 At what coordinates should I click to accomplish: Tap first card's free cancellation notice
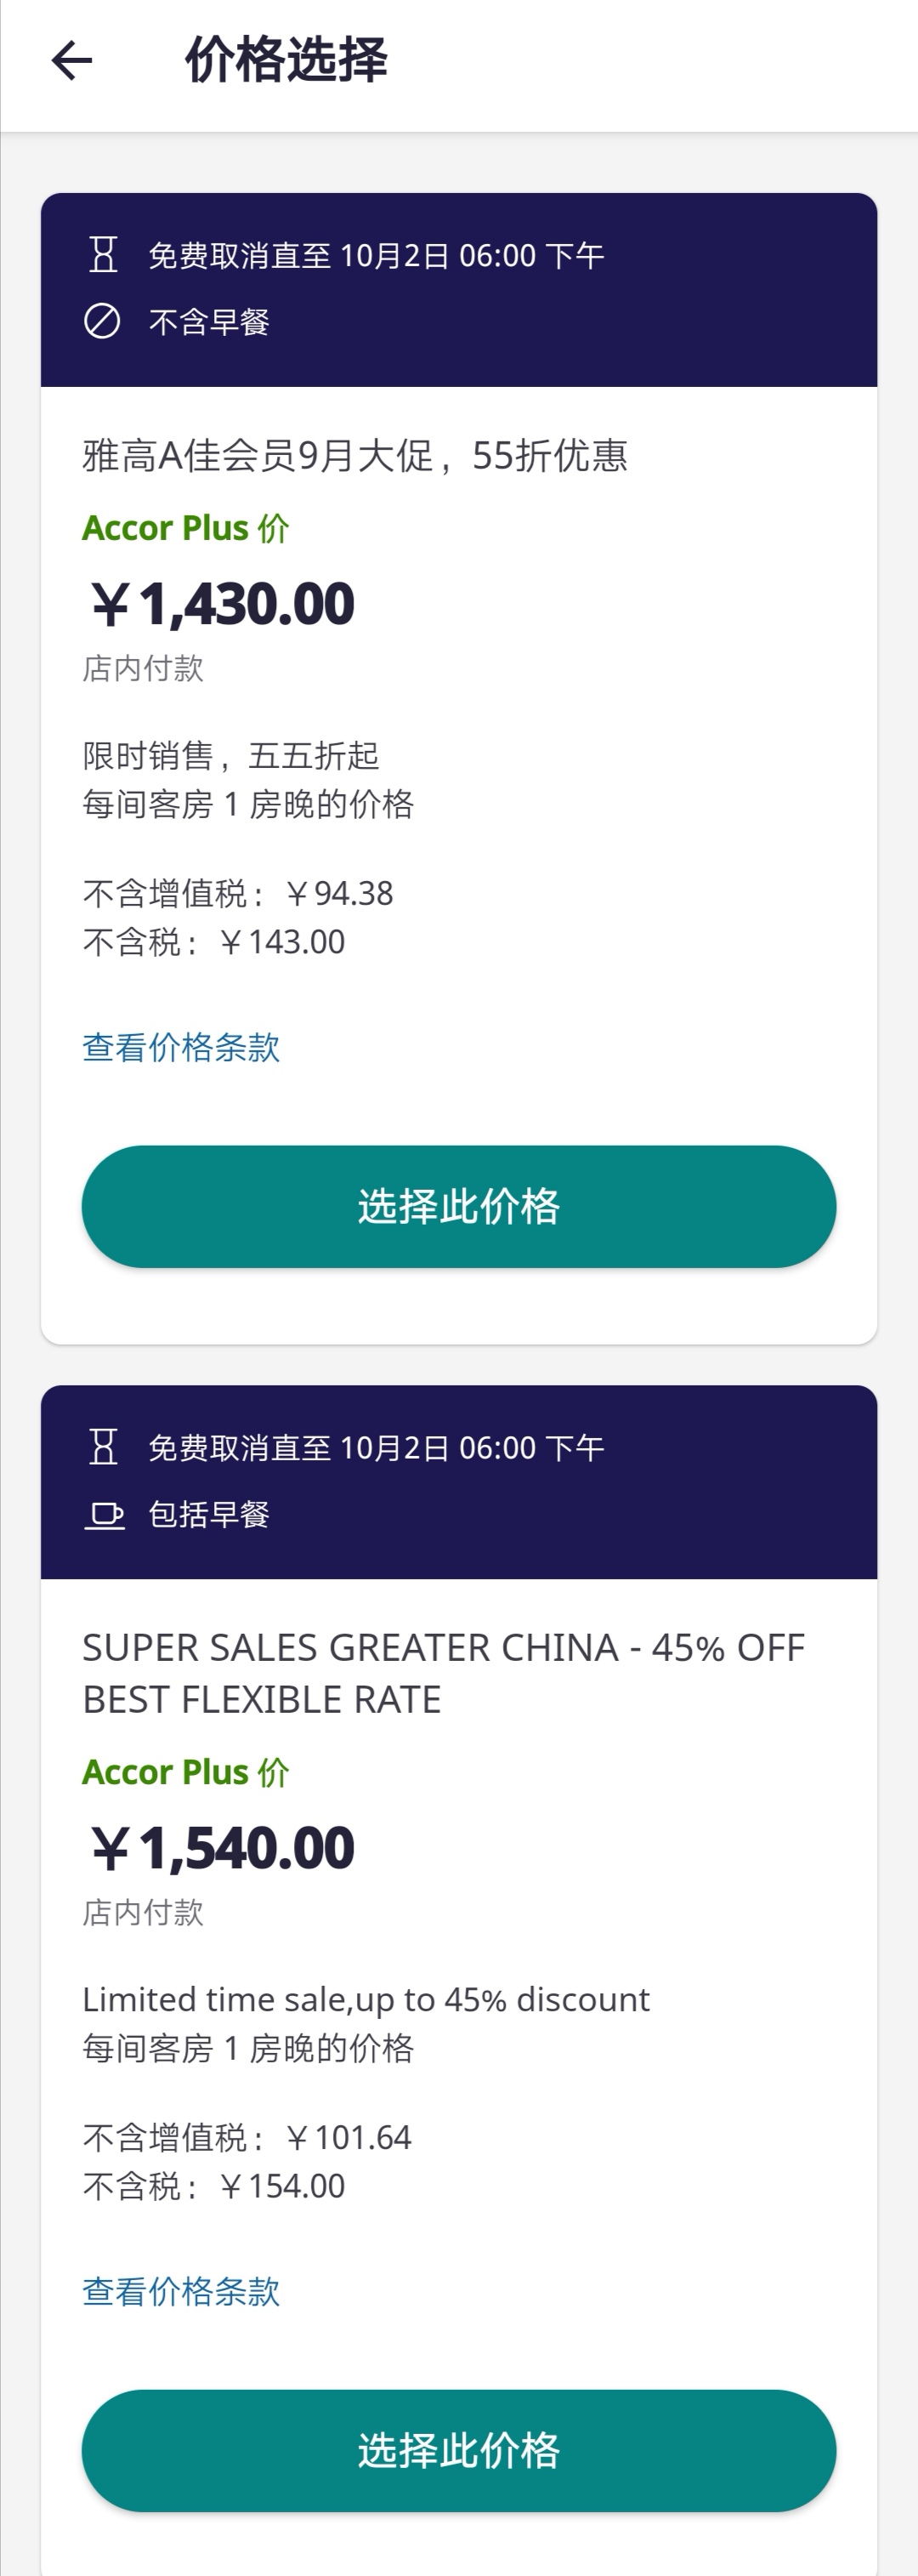pos(376,256)
